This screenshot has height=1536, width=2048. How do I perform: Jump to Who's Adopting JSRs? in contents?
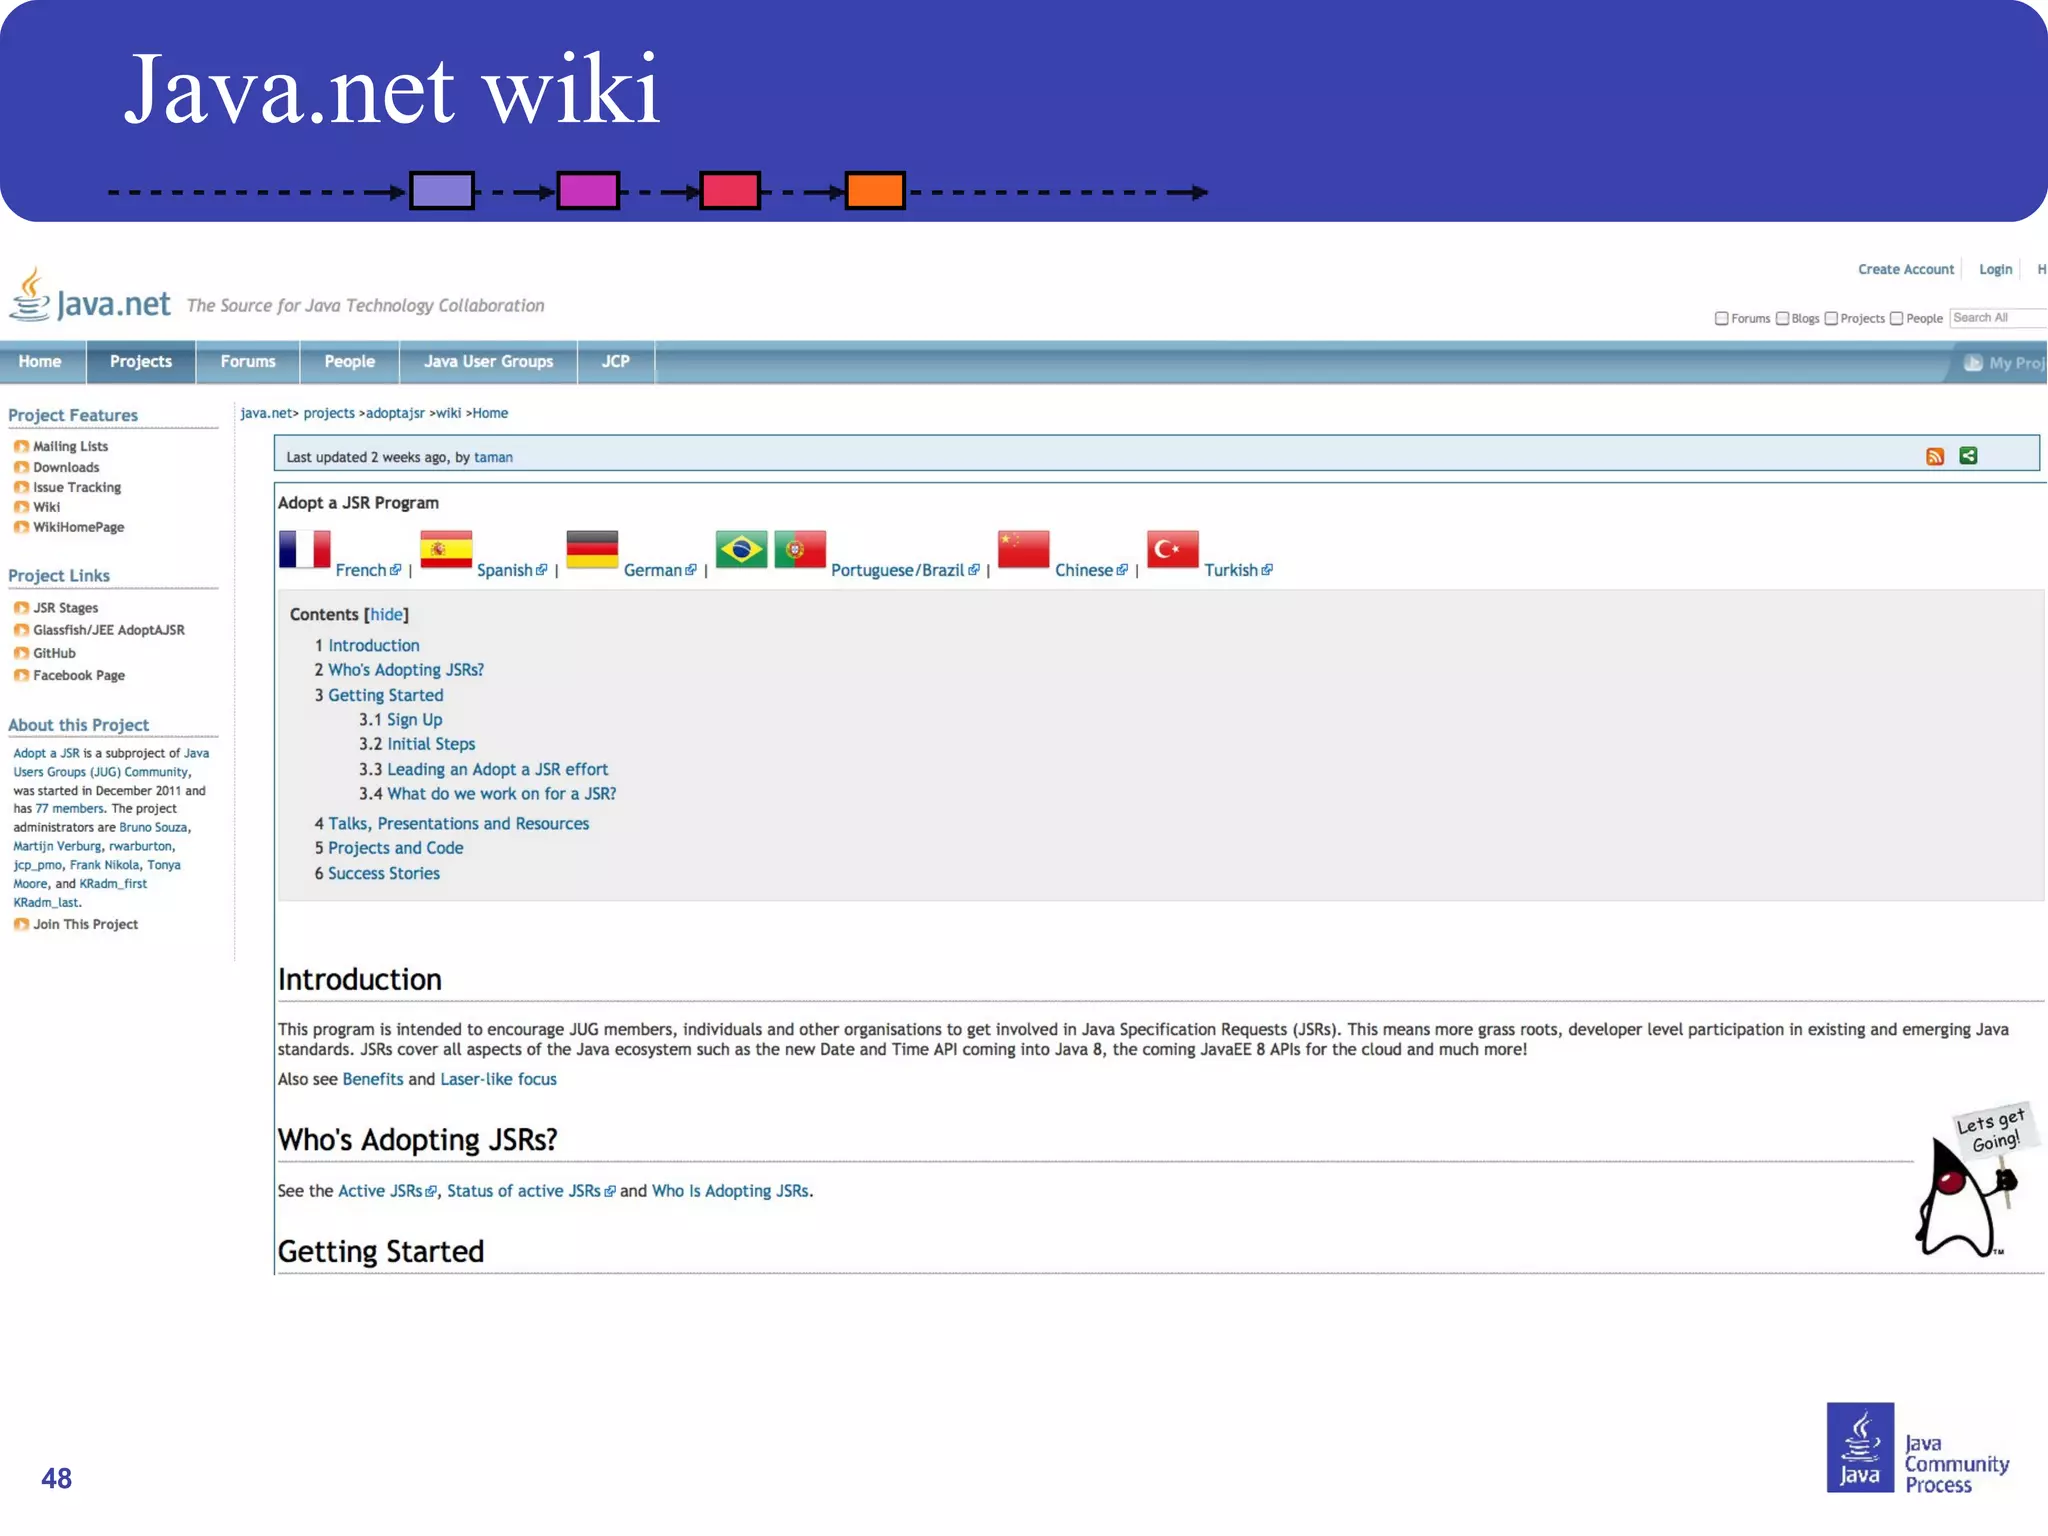(x=406, y=670)
